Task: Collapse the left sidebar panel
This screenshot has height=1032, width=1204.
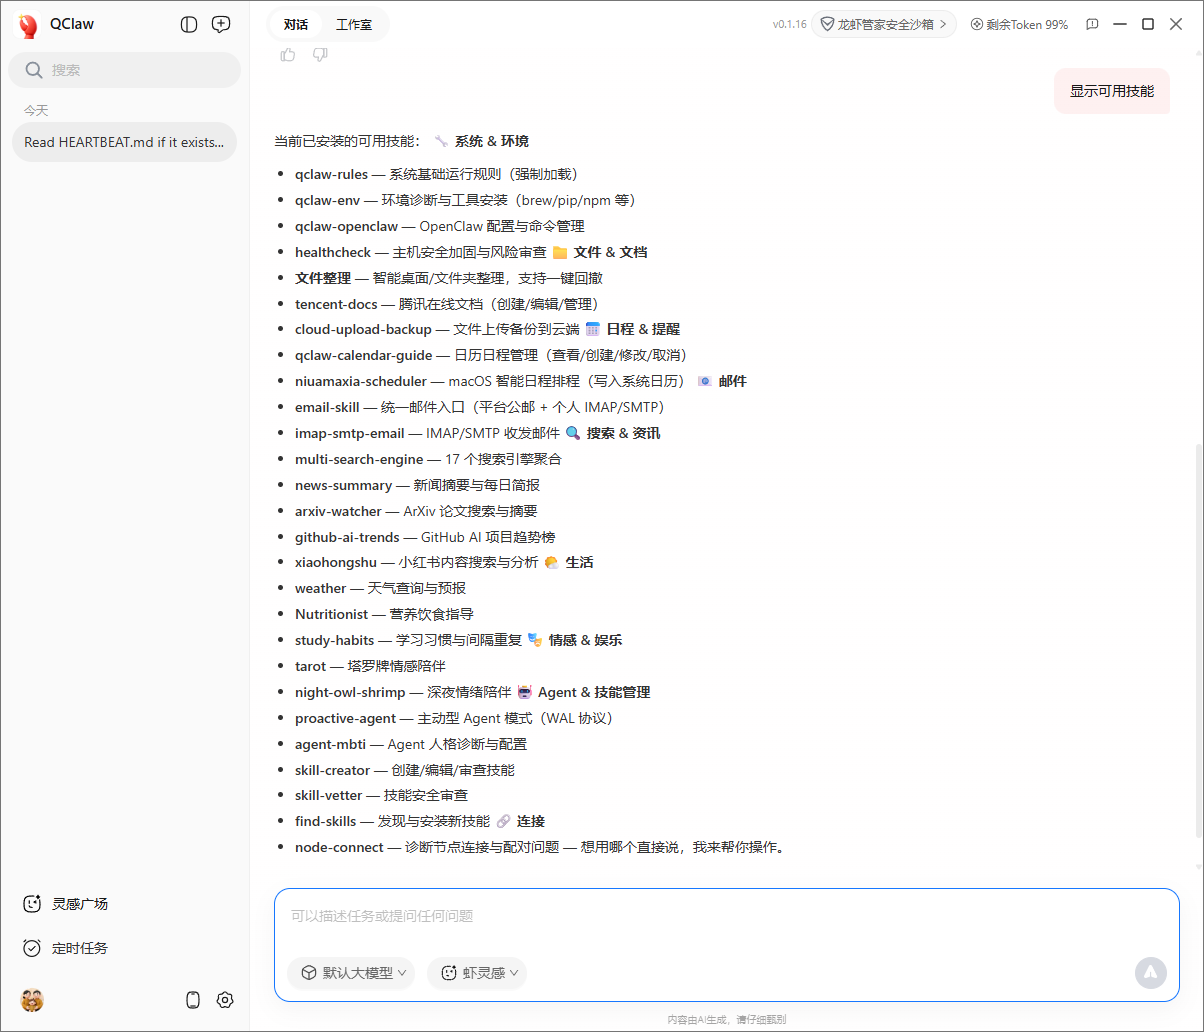Action: click(x=189, y=25)
